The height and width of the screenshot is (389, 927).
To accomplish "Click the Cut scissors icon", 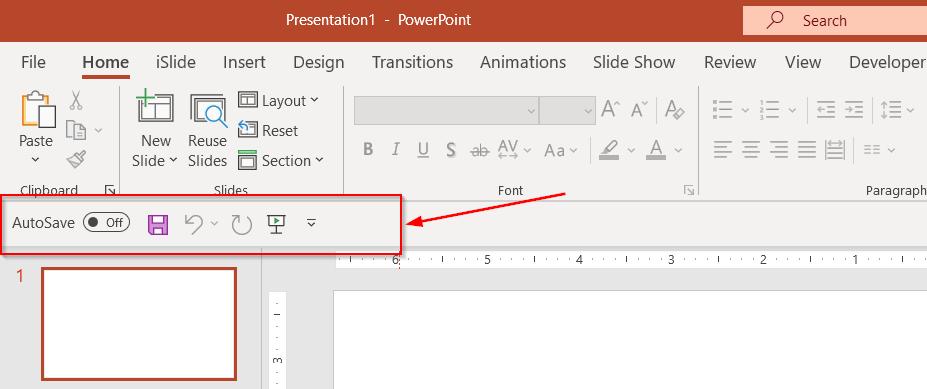I will tap(76, 101).
